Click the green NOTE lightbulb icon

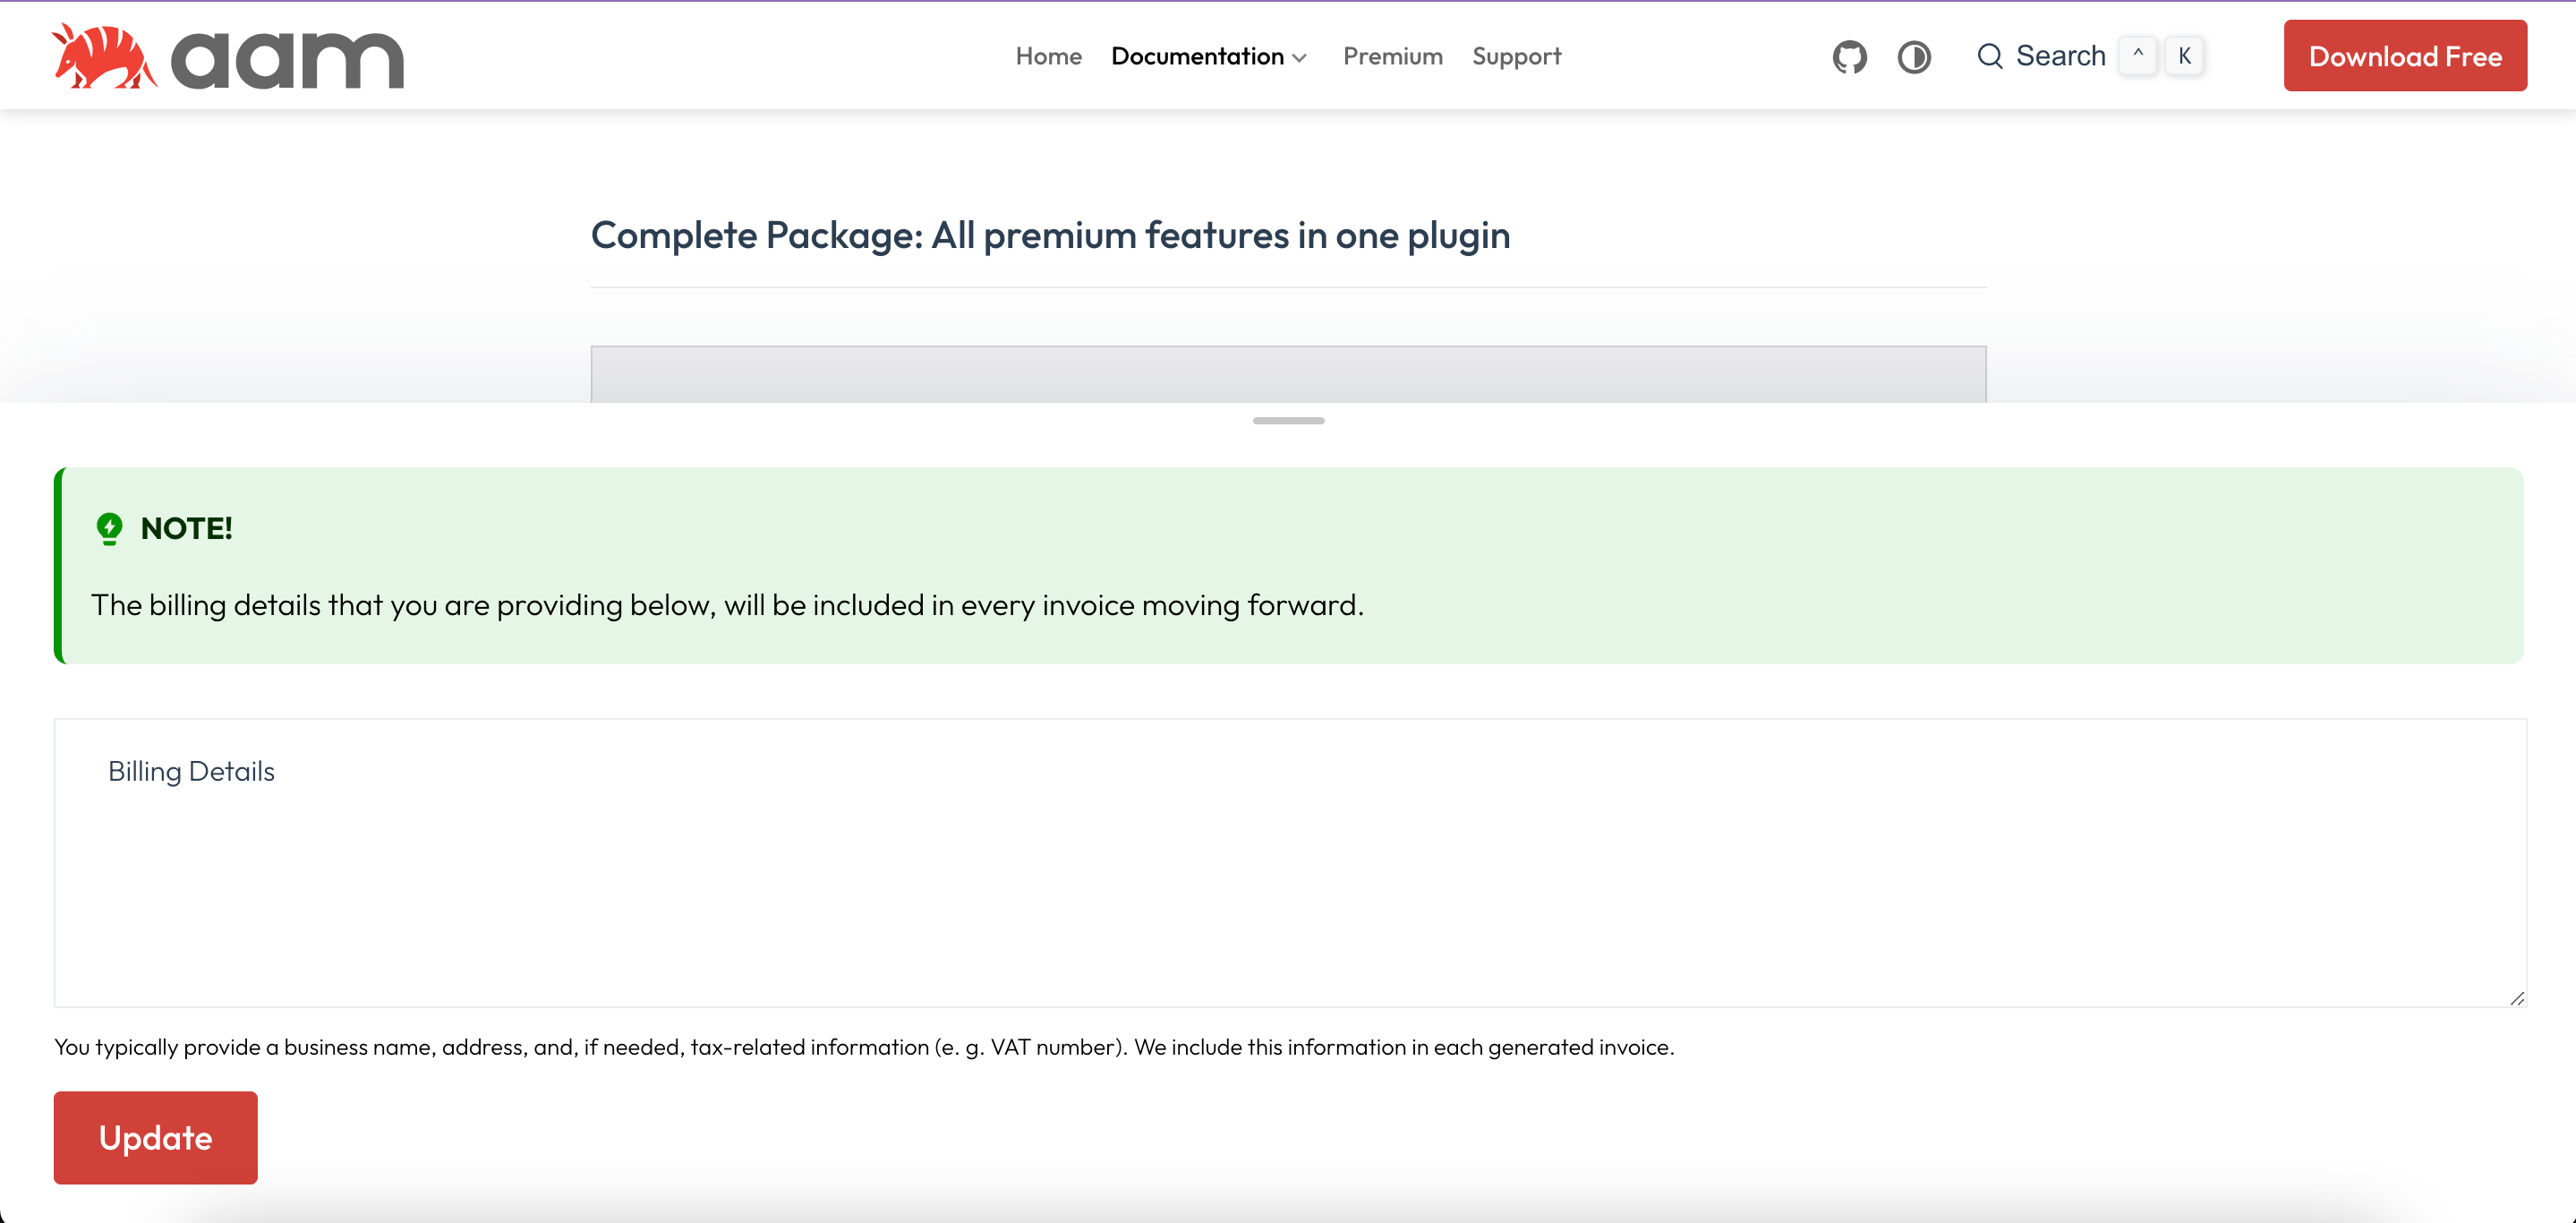(x=109, y=528)
